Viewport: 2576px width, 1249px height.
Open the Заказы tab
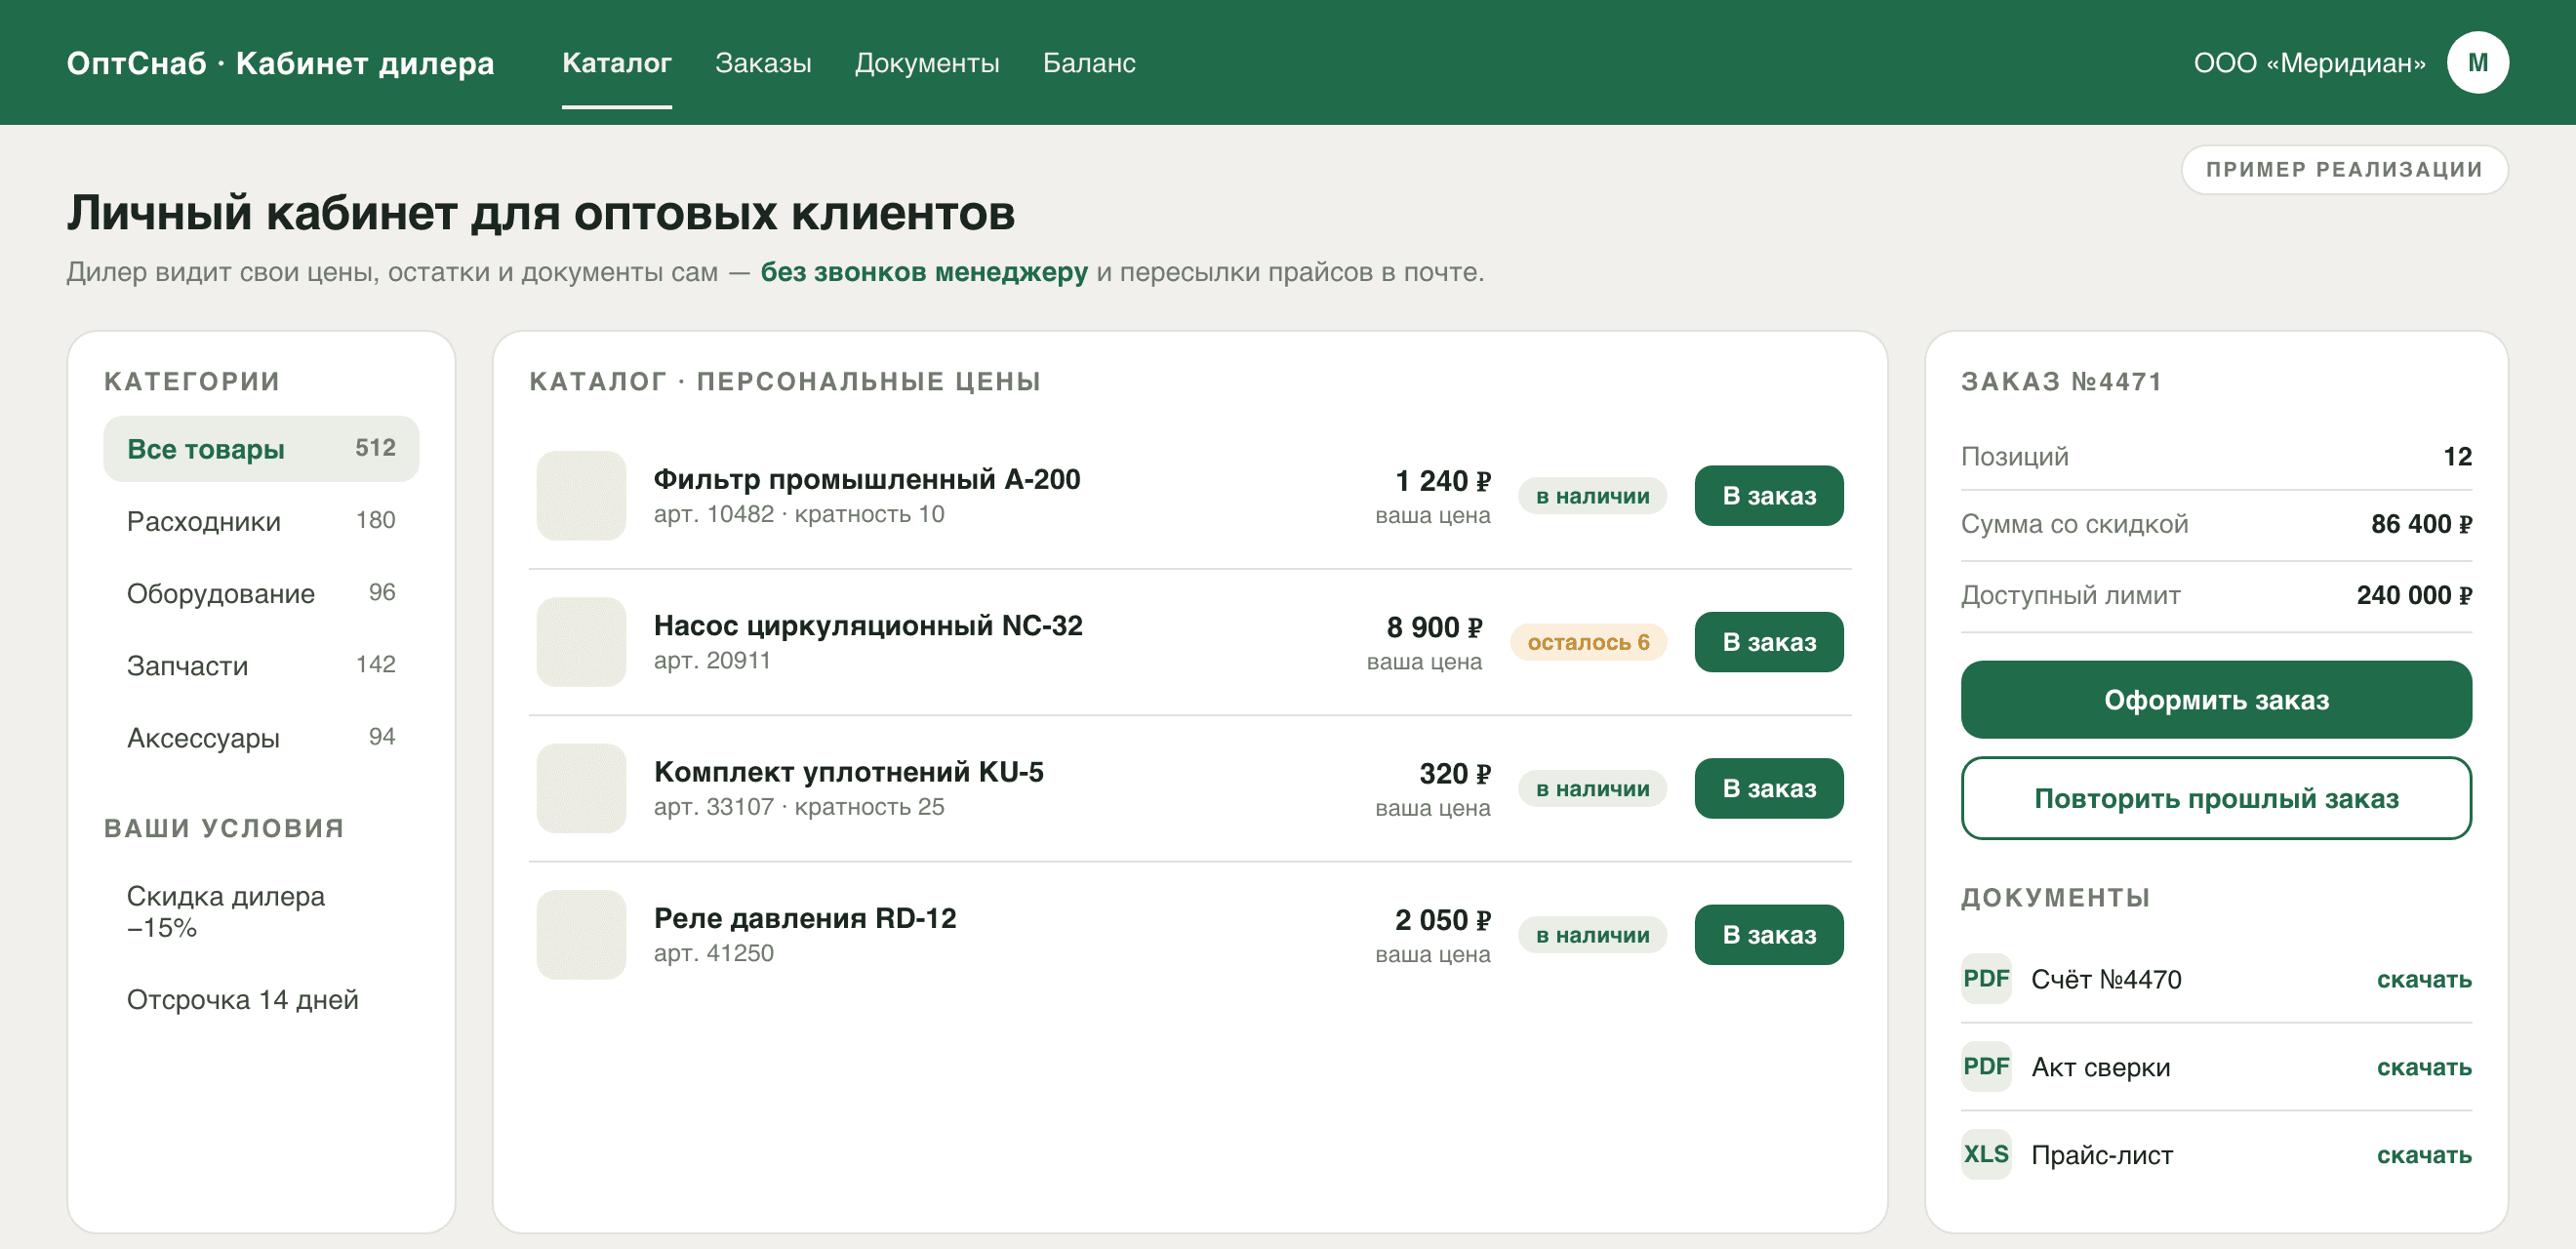coord(763,63)
